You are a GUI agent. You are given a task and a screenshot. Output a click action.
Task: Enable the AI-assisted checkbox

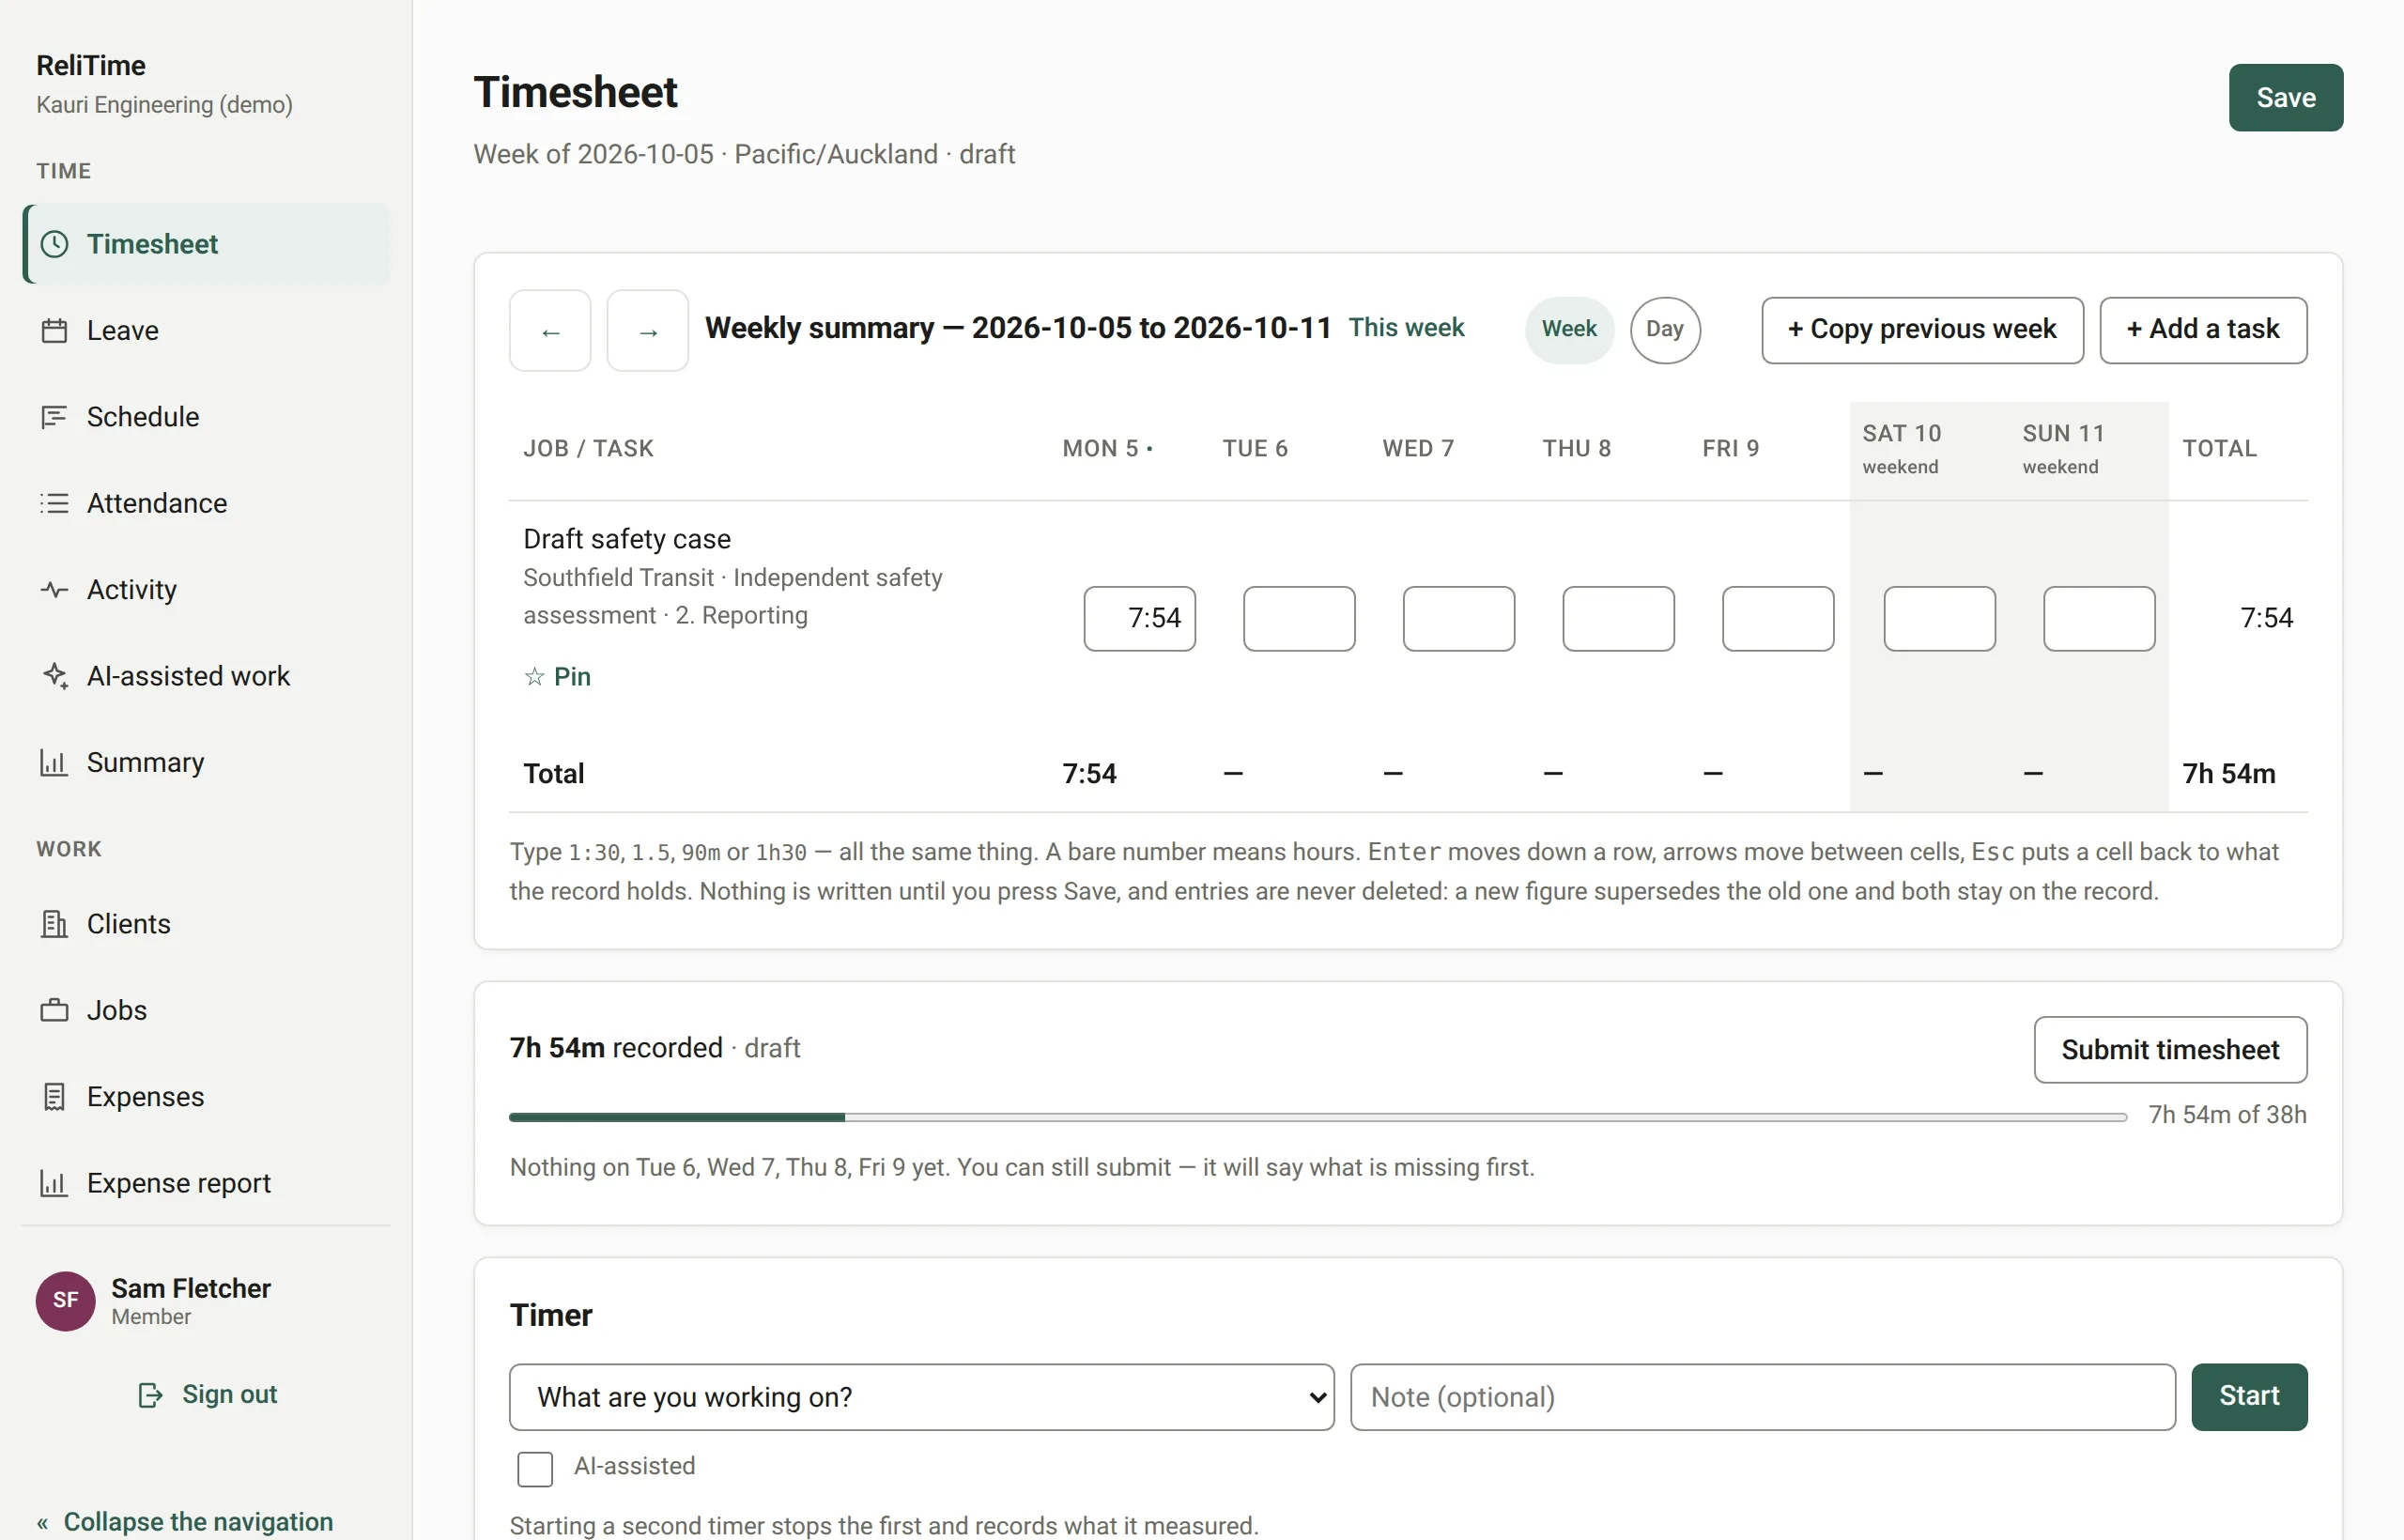pyautogui.click(x=535, y=1469)
